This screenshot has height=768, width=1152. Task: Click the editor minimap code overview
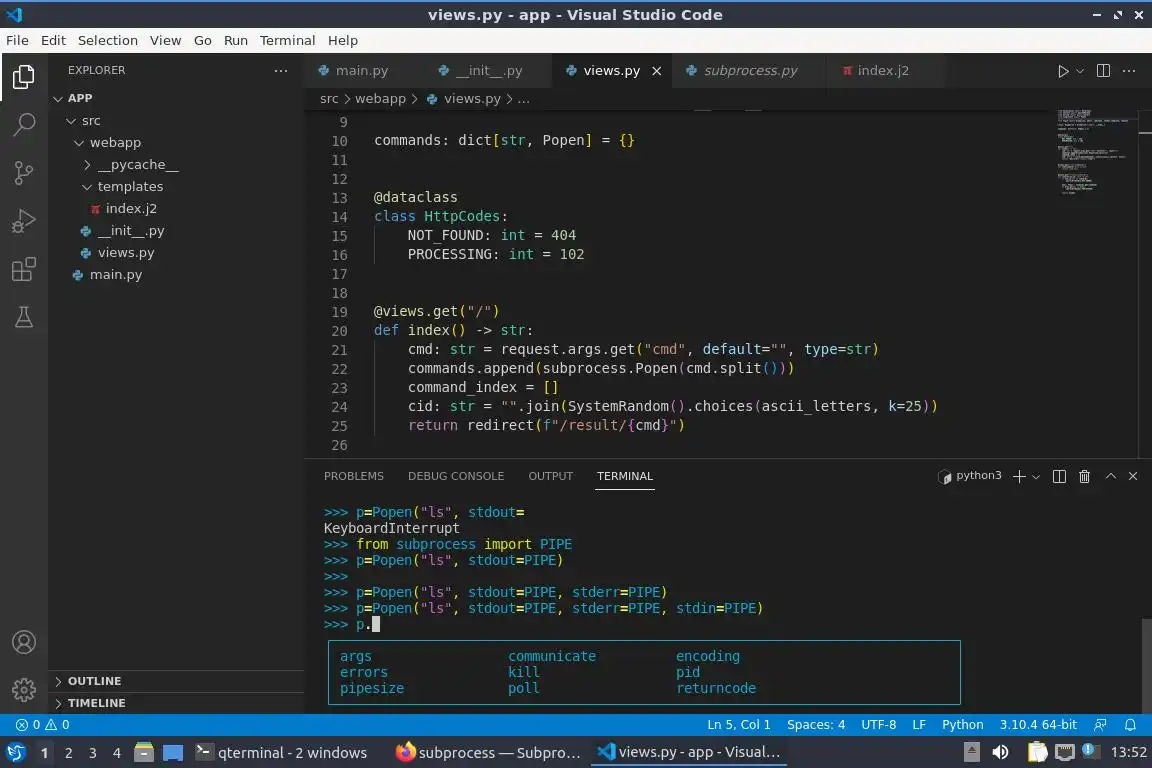coord(1093,151)
